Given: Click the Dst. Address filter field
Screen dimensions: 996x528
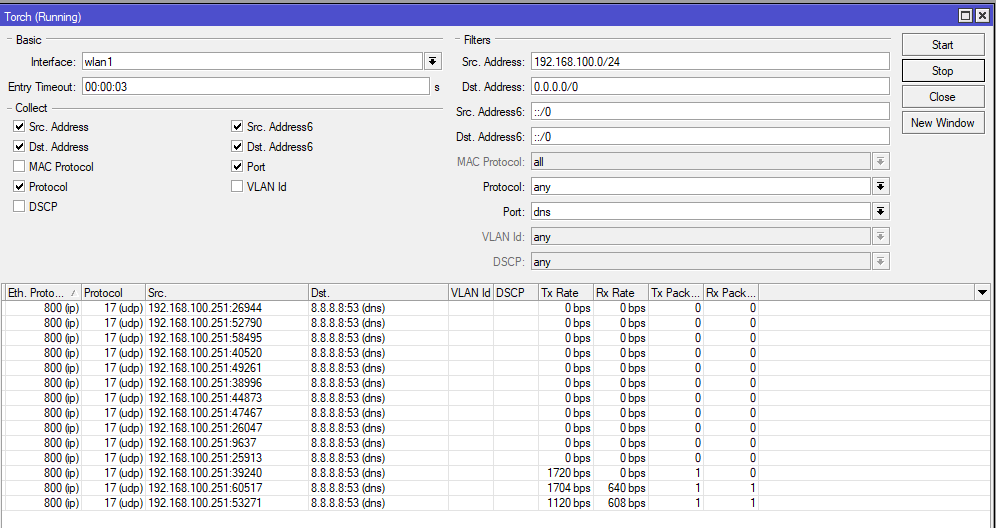Looking at the screenshot, I should tap(710, 86).
